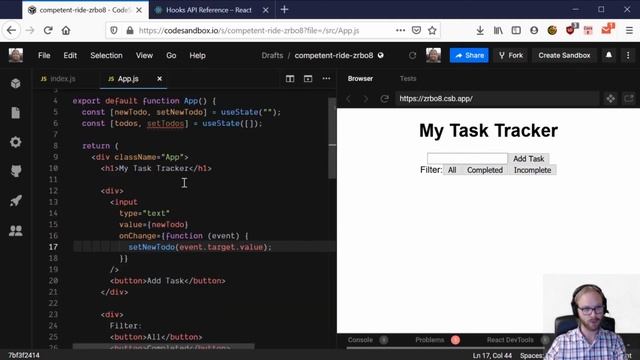The image size is (640, 360).
Task: Open file explorer icon in CodeSandbox sidebar
Action: (x=16, y=113)
